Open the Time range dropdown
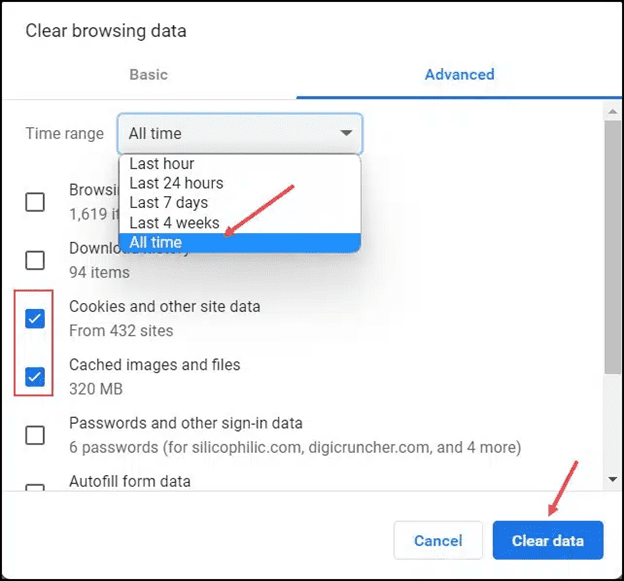This screenshot has width=624, height=581. click(239, 133)
